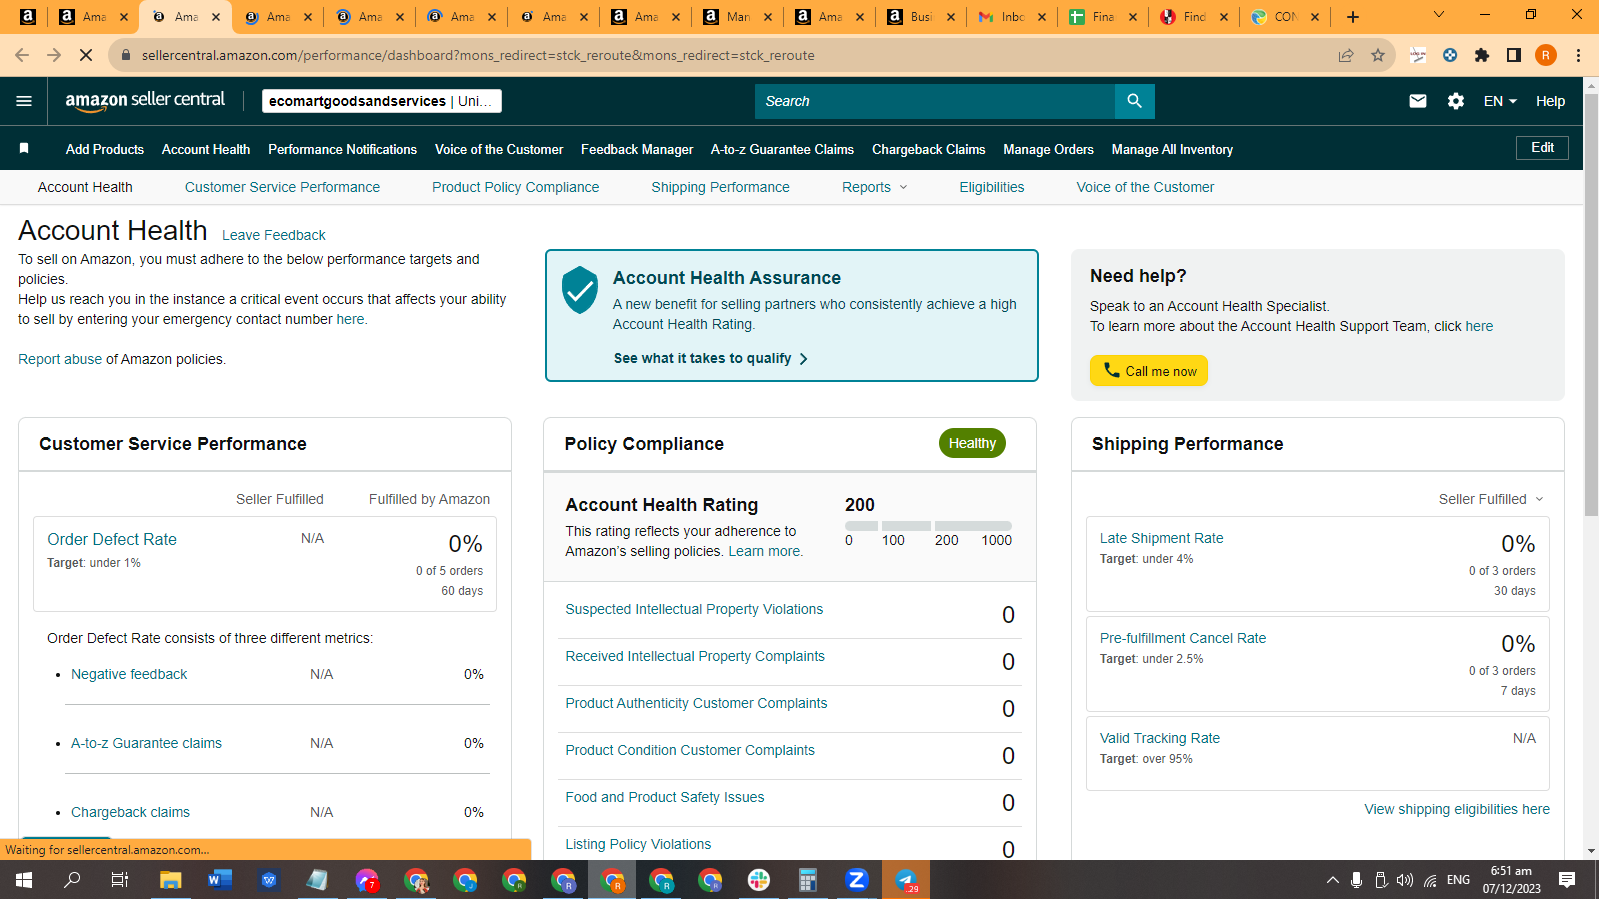The height and width of the screenshot is (899, 1599).
Task: Open the Negative feedback link
Action: point(129,674)
